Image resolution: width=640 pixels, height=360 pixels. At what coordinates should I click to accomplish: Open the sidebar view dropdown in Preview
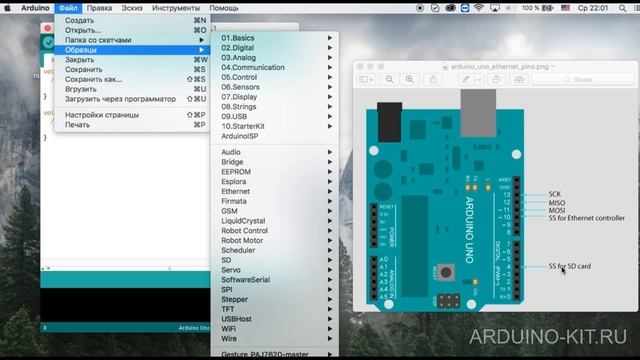[x=367, y=79]
